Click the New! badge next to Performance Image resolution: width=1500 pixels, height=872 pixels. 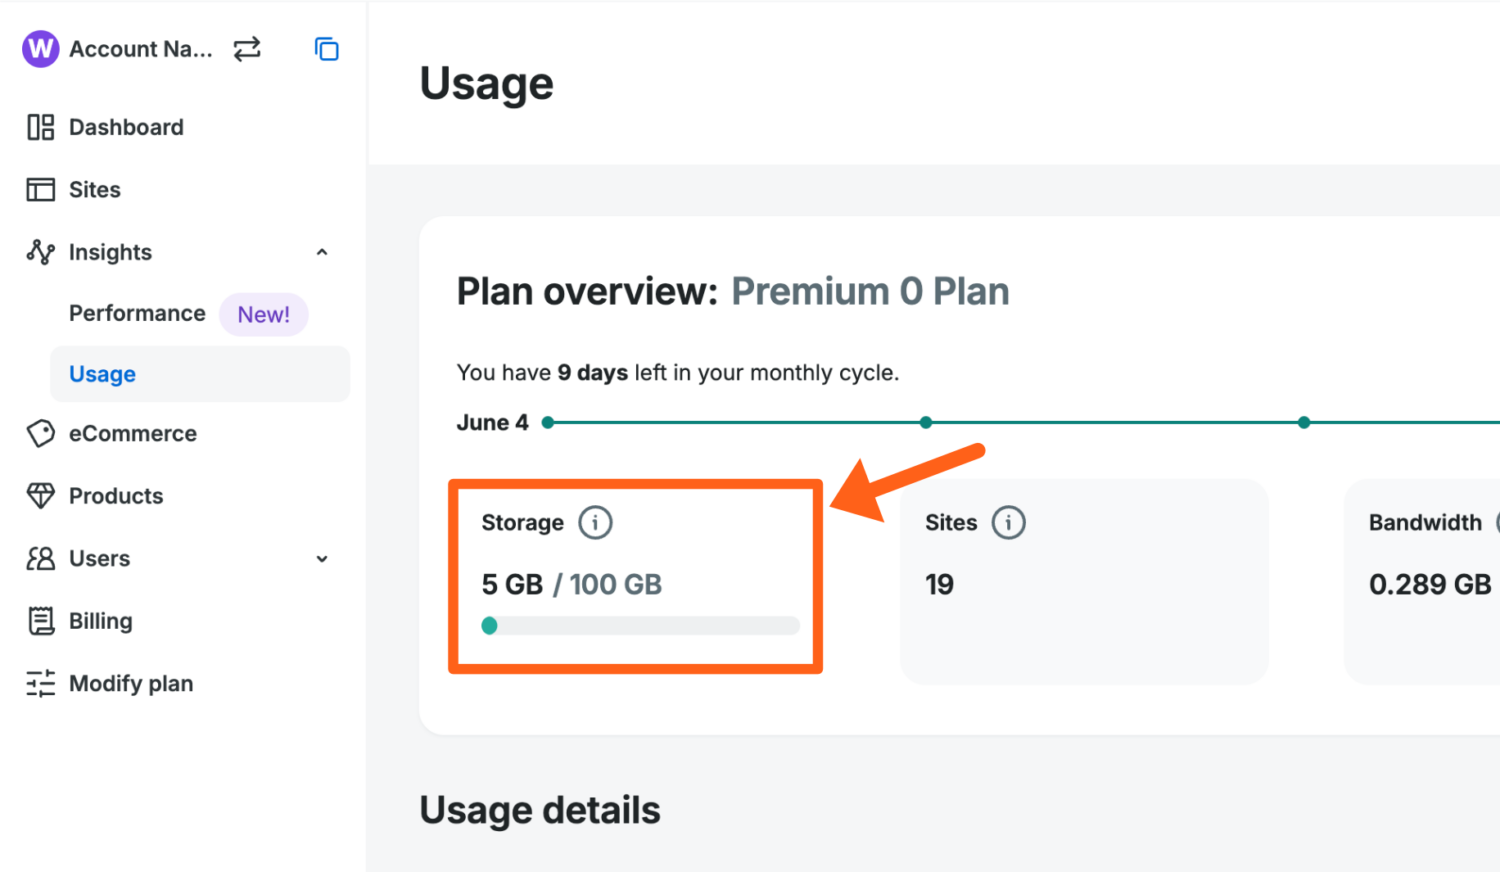263,314
